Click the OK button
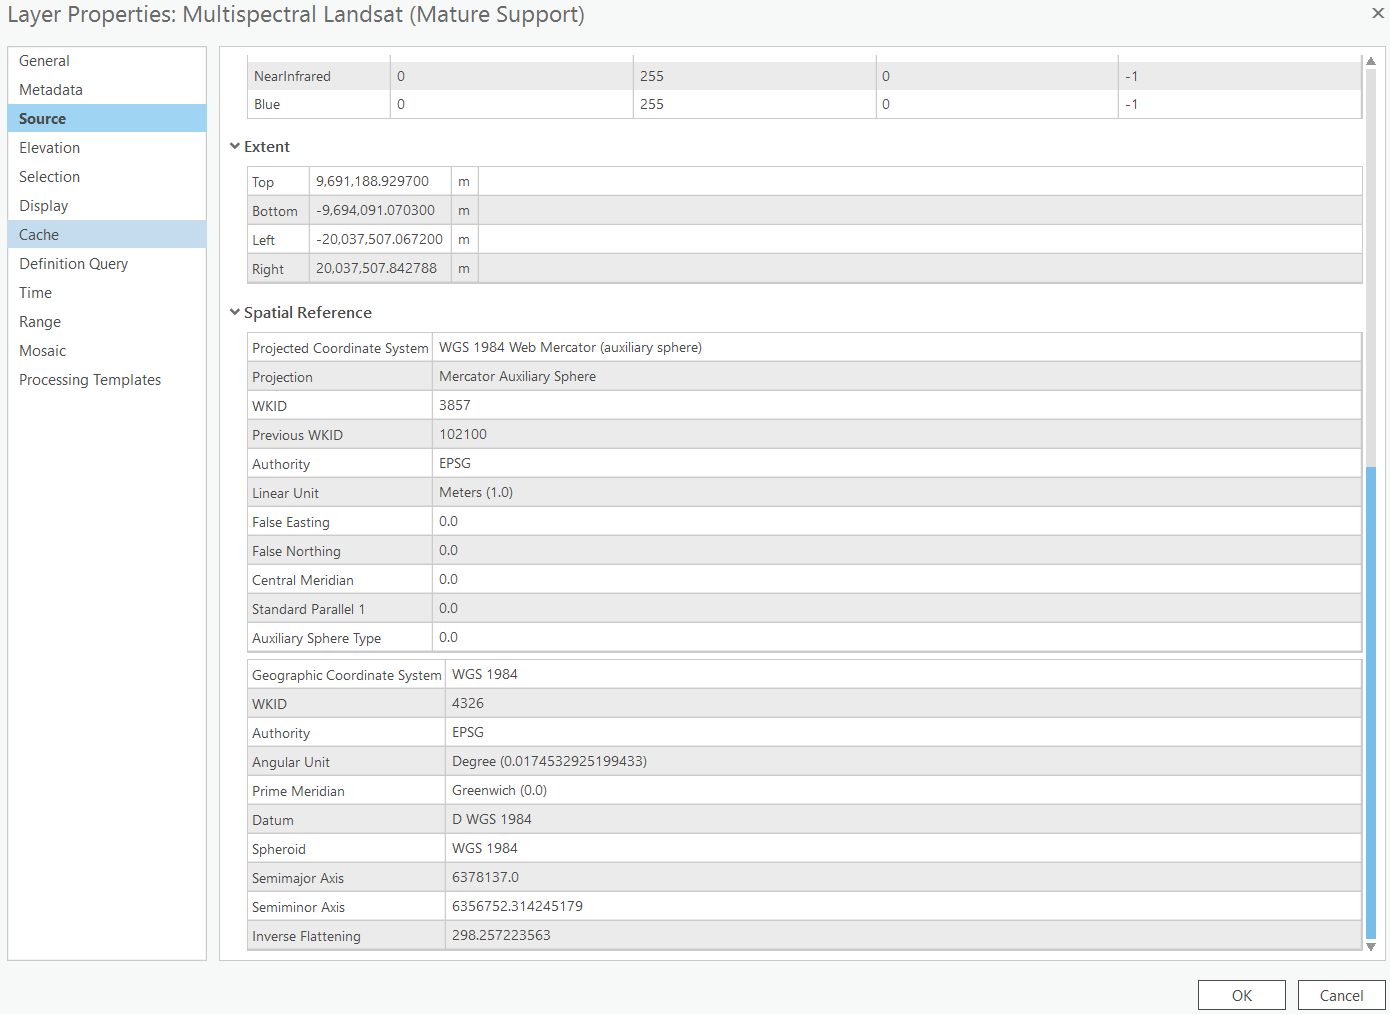The height and width of the screenshot is (1014, 1390). [1241, 995]
